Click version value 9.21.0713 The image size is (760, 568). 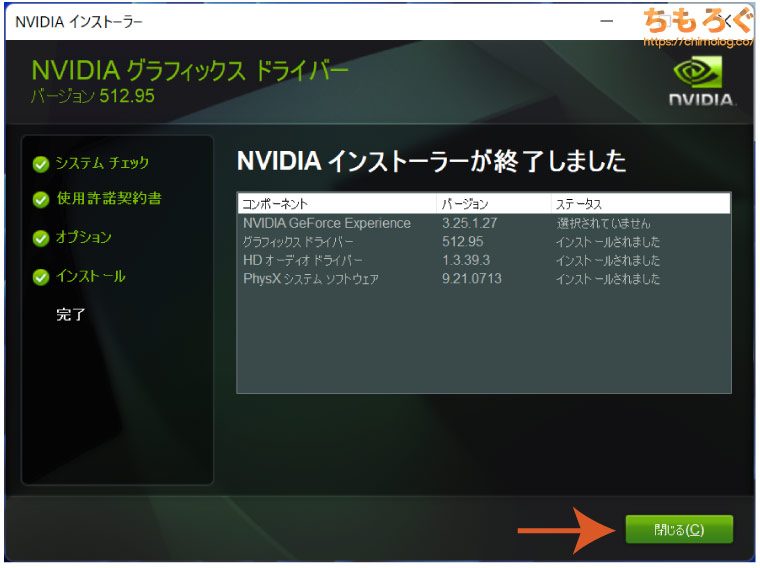click(x=472, y=279)
